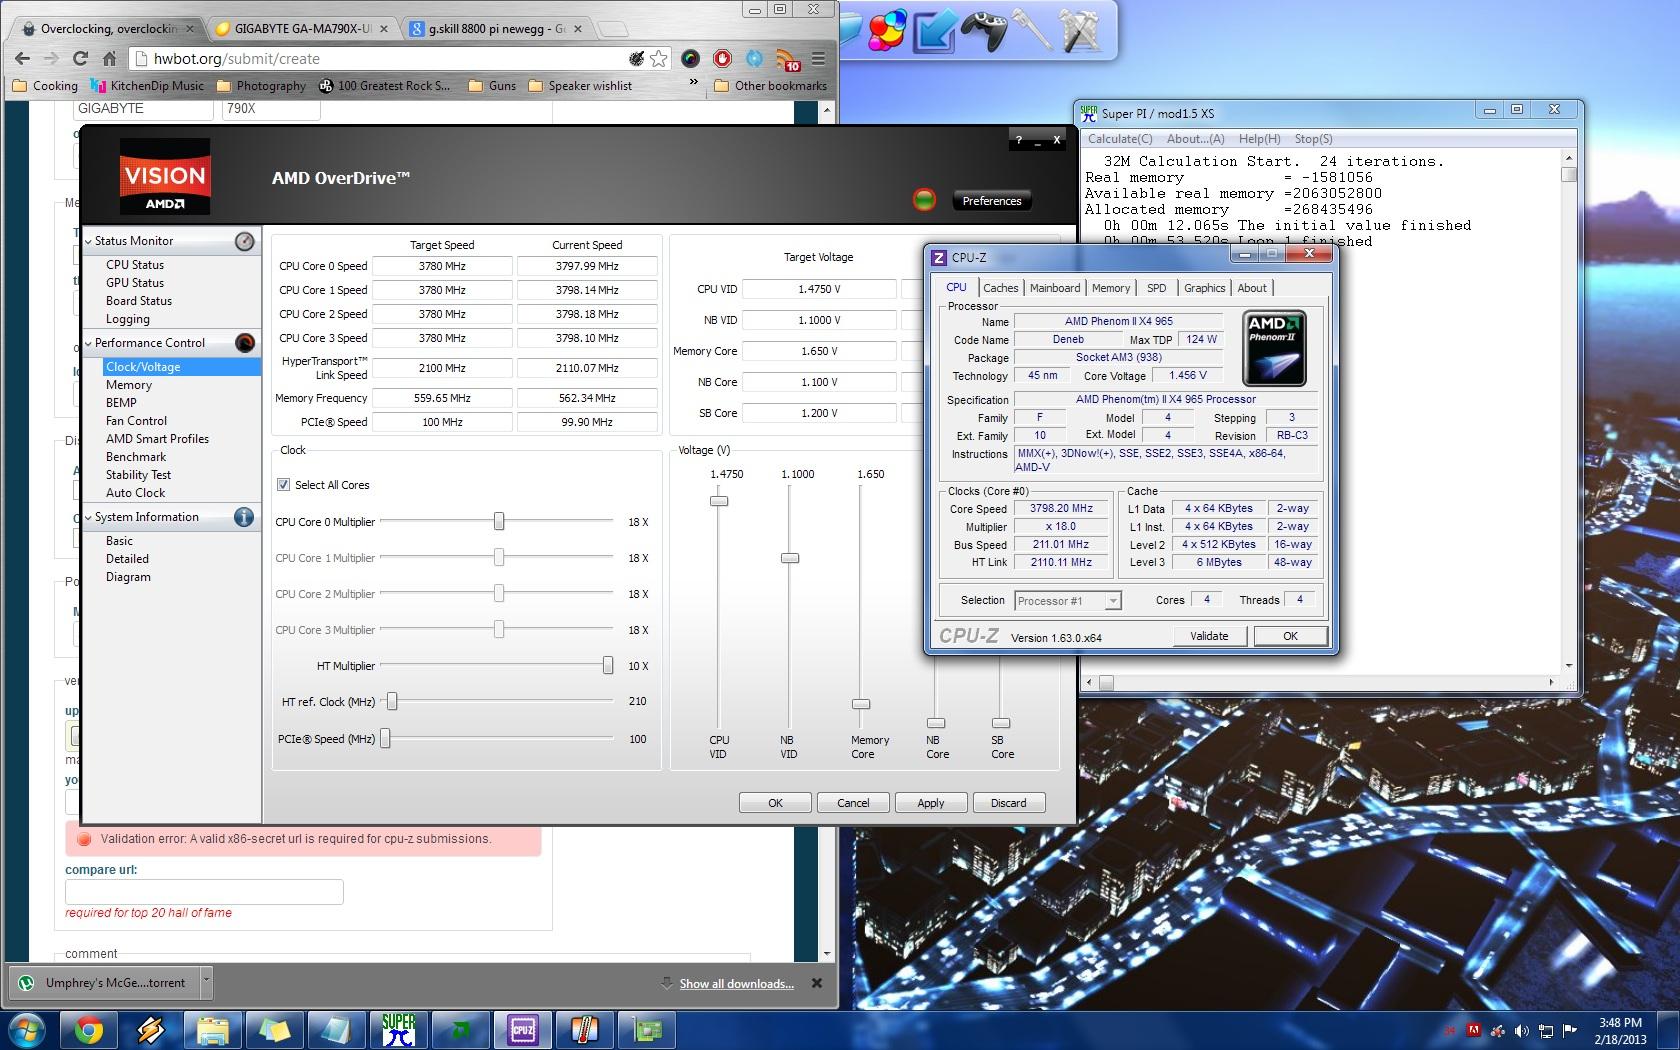Open the thermometer app in the taskbar

click(584, 1030)
